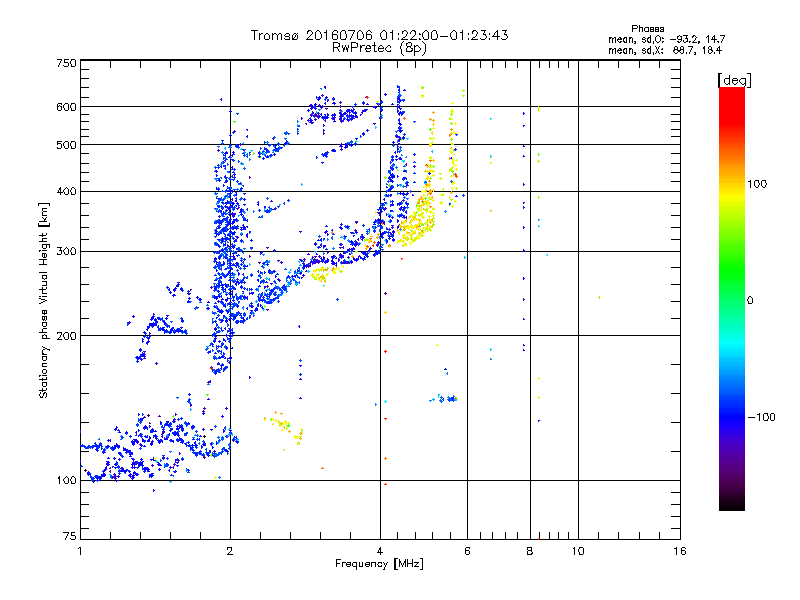Click the 'mean, sd,O: -93.2, 14.7' line
The image size is (800, 600).
(x=666, y=39)
